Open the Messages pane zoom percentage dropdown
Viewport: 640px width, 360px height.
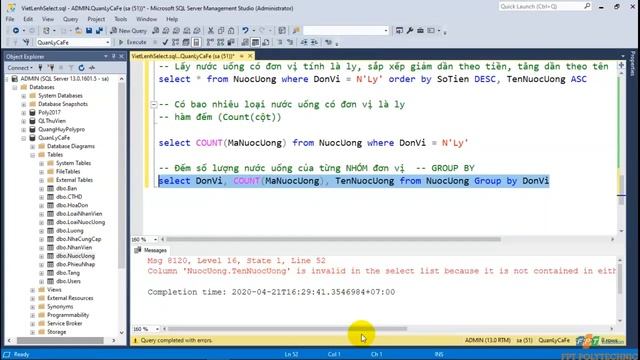[x=157, y=329]
